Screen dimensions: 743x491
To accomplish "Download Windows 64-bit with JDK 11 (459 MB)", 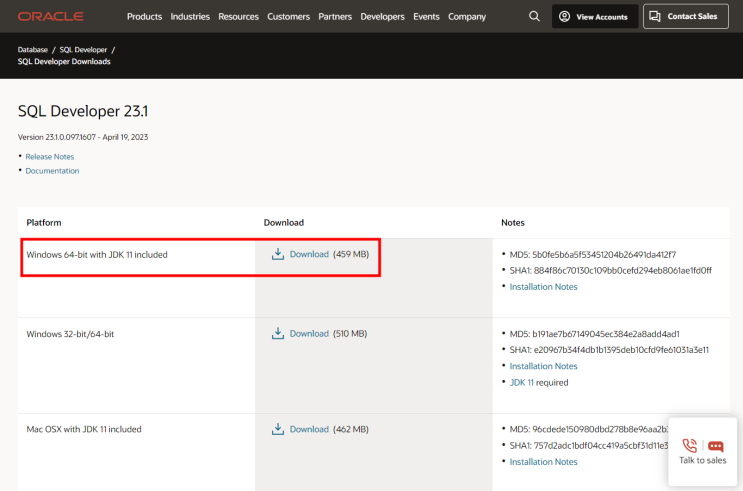I will click(x=309, y=254).
